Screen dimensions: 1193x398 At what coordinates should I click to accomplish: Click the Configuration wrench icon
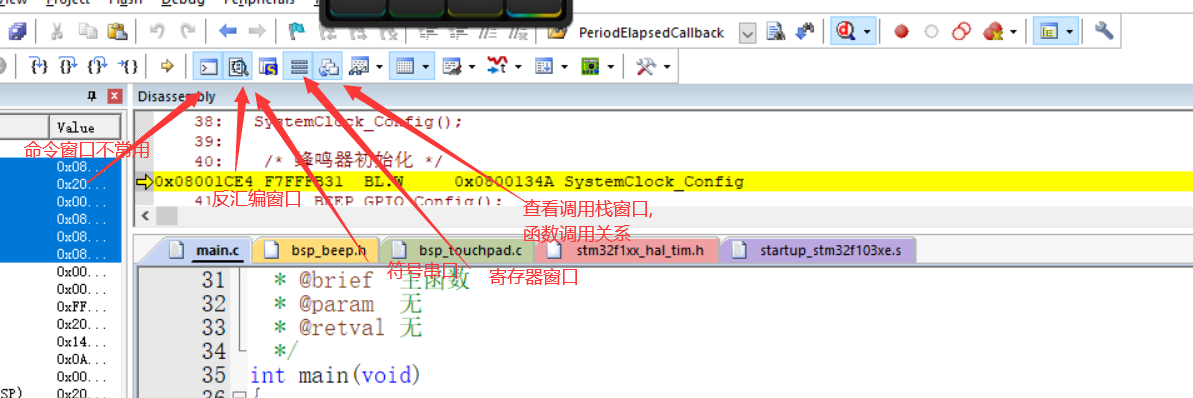[x=1104, y=32]
